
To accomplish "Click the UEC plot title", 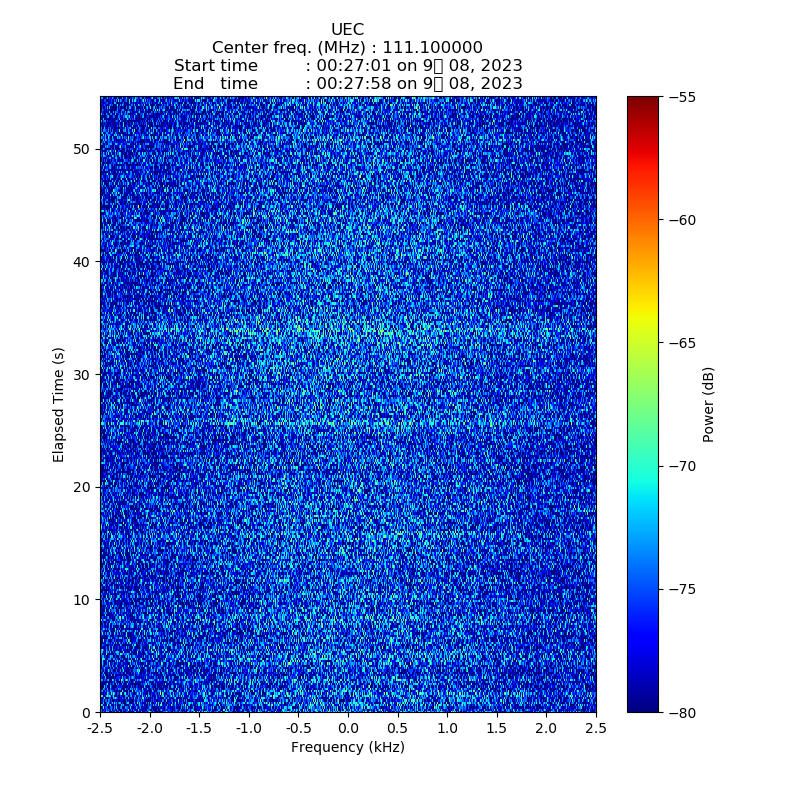I will 347,30.
